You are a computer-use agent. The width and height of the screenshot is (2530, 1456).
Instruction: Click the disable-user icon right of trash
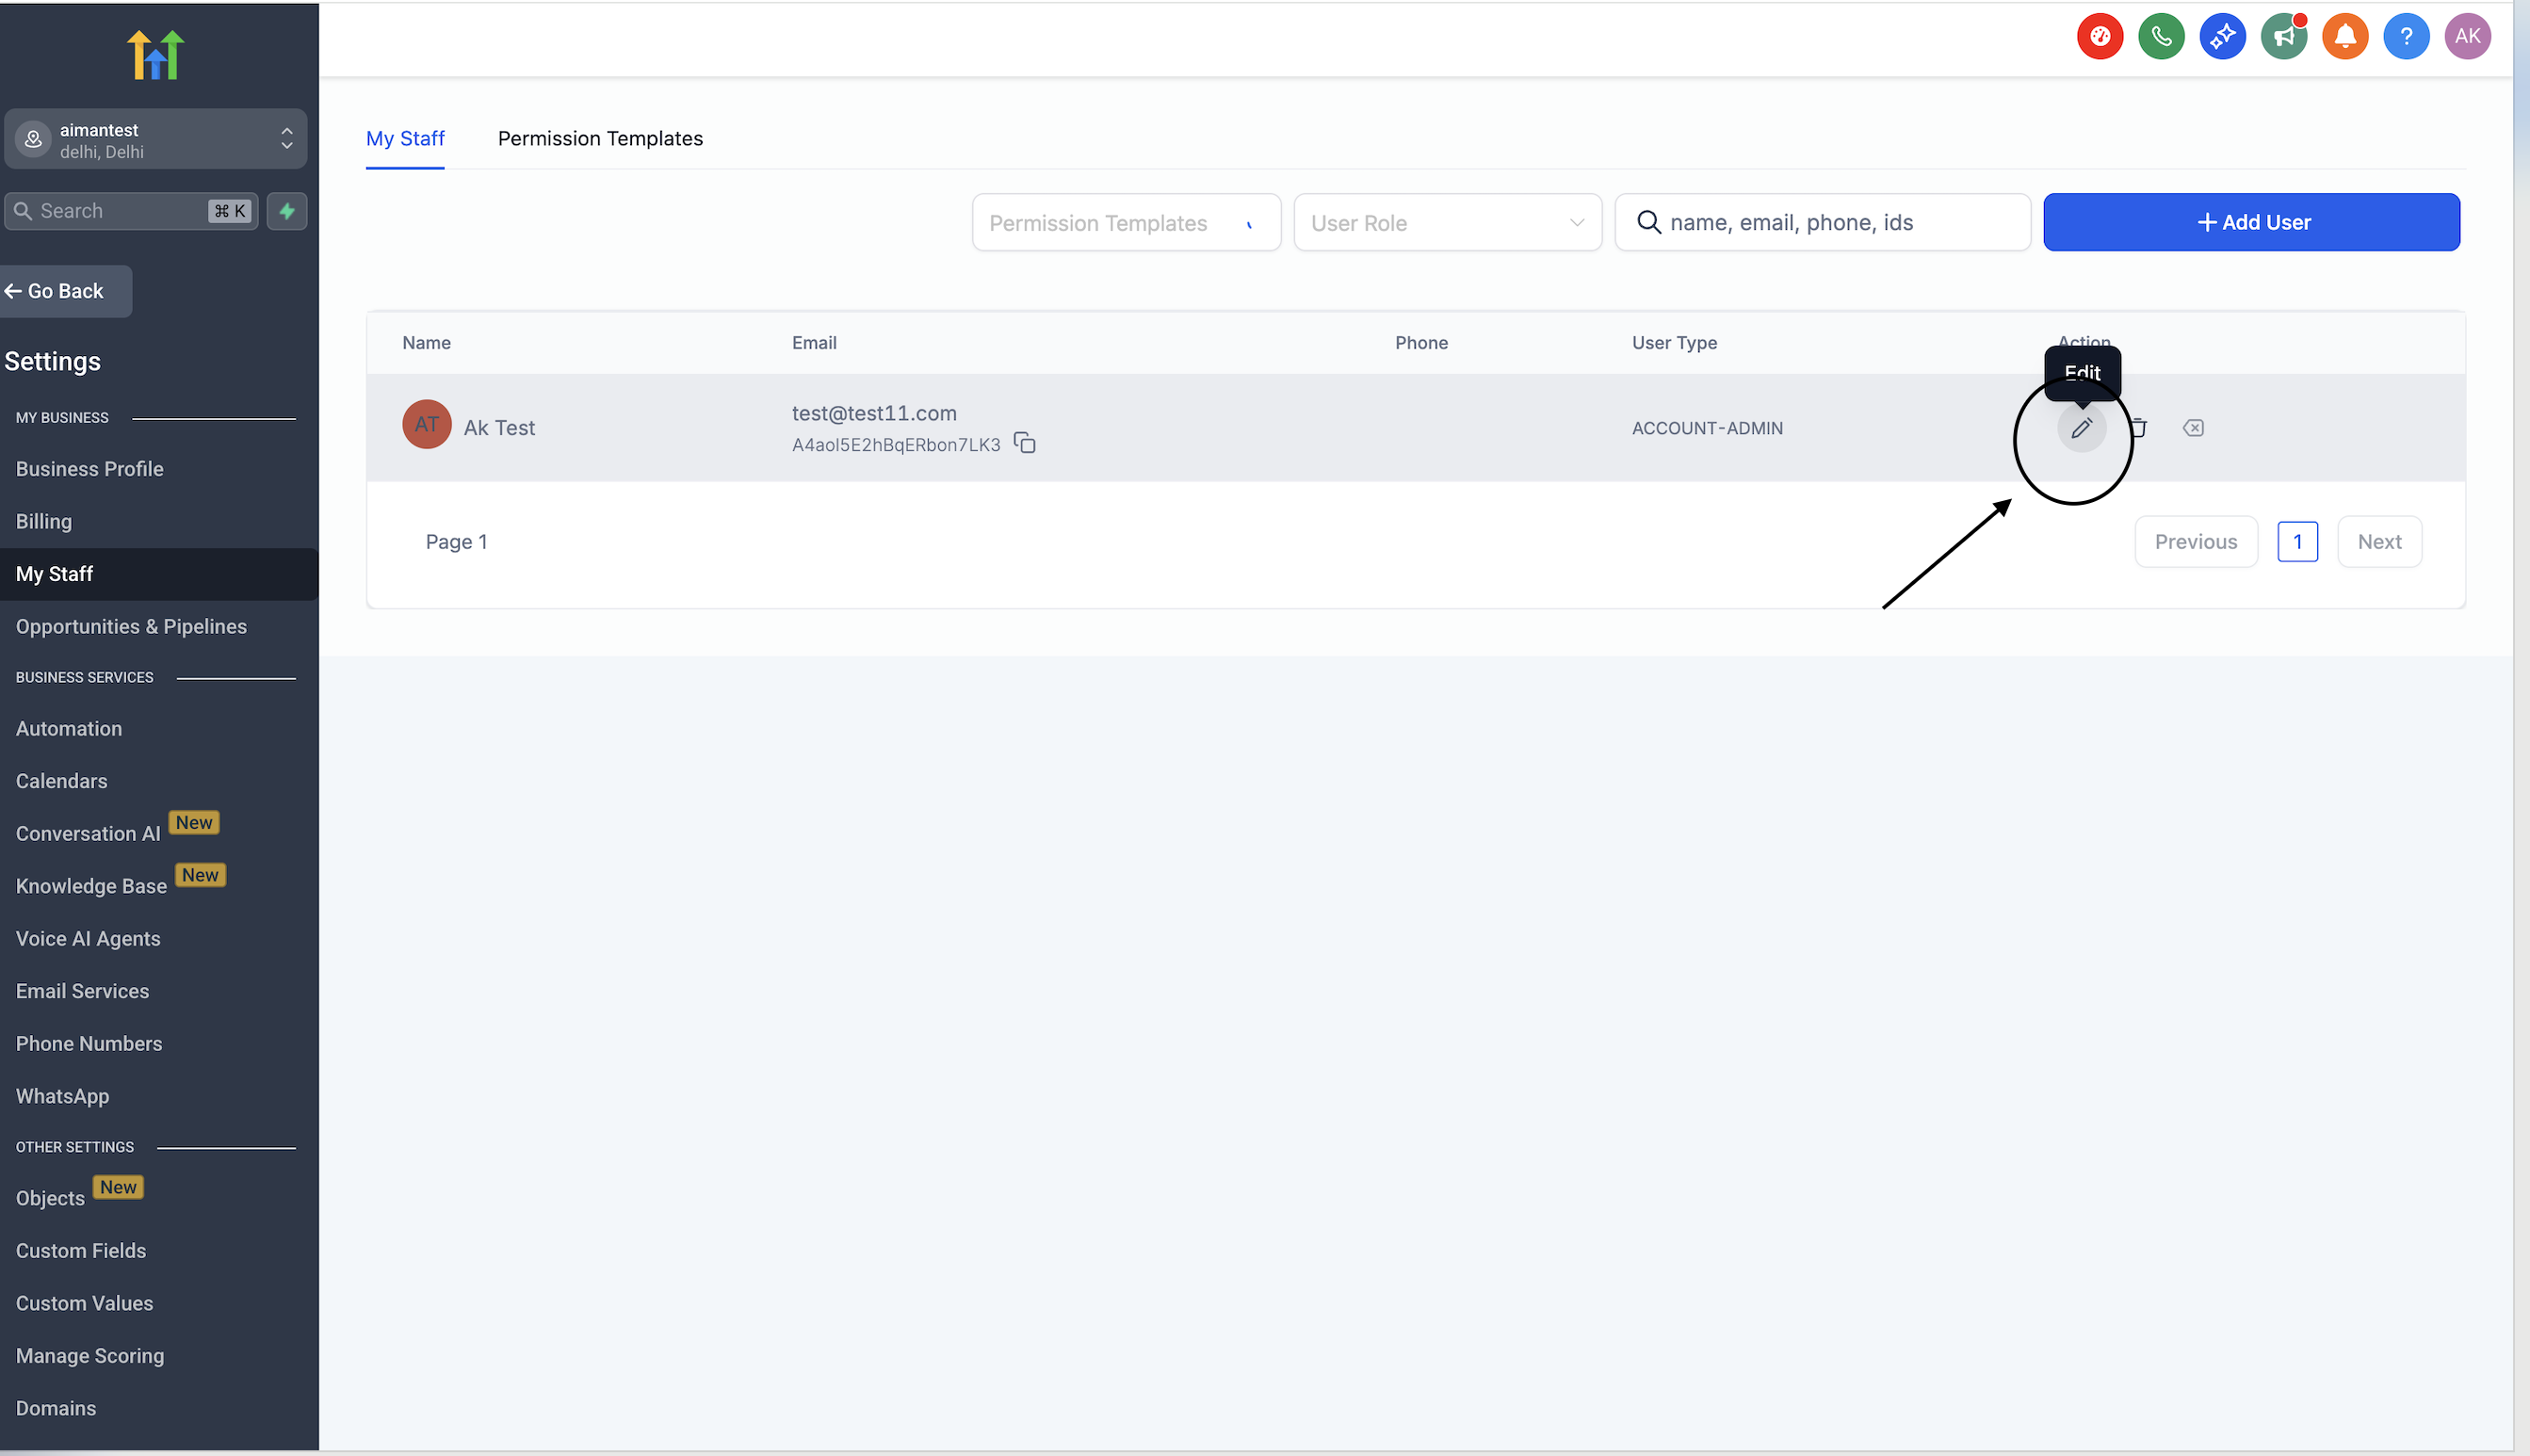point(2193,428)
